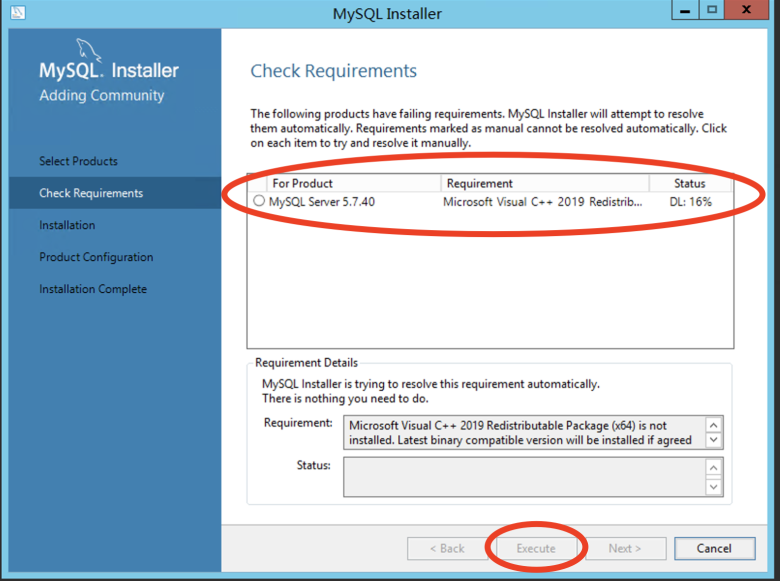Click the Execute button
This screenshot has height=581, width=780.
[536, 548]
